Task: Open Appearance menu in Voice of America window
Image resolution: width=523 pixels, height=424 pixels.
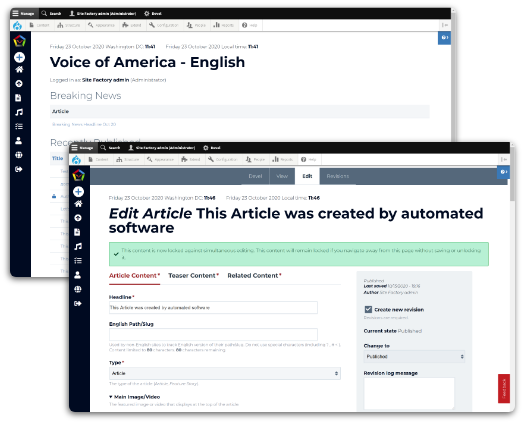Action: pos(101,25)
